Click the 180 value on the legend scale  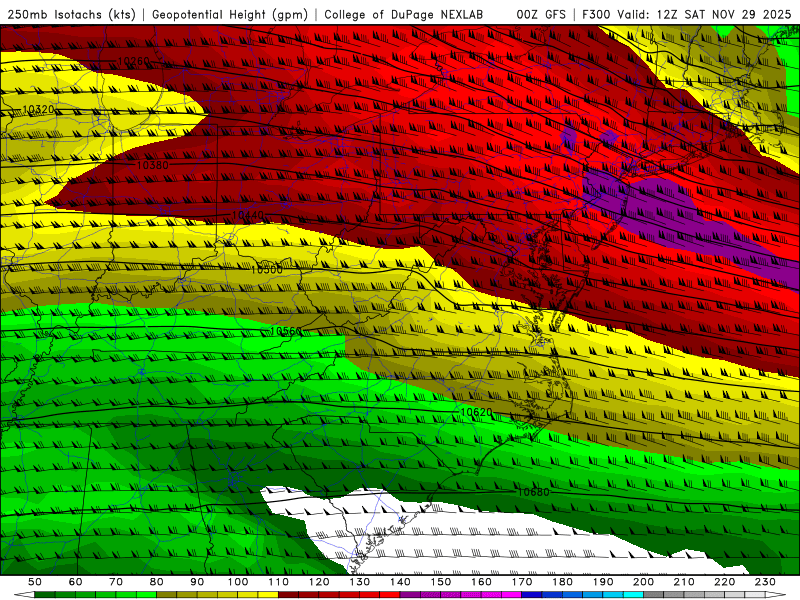[563, 582]
